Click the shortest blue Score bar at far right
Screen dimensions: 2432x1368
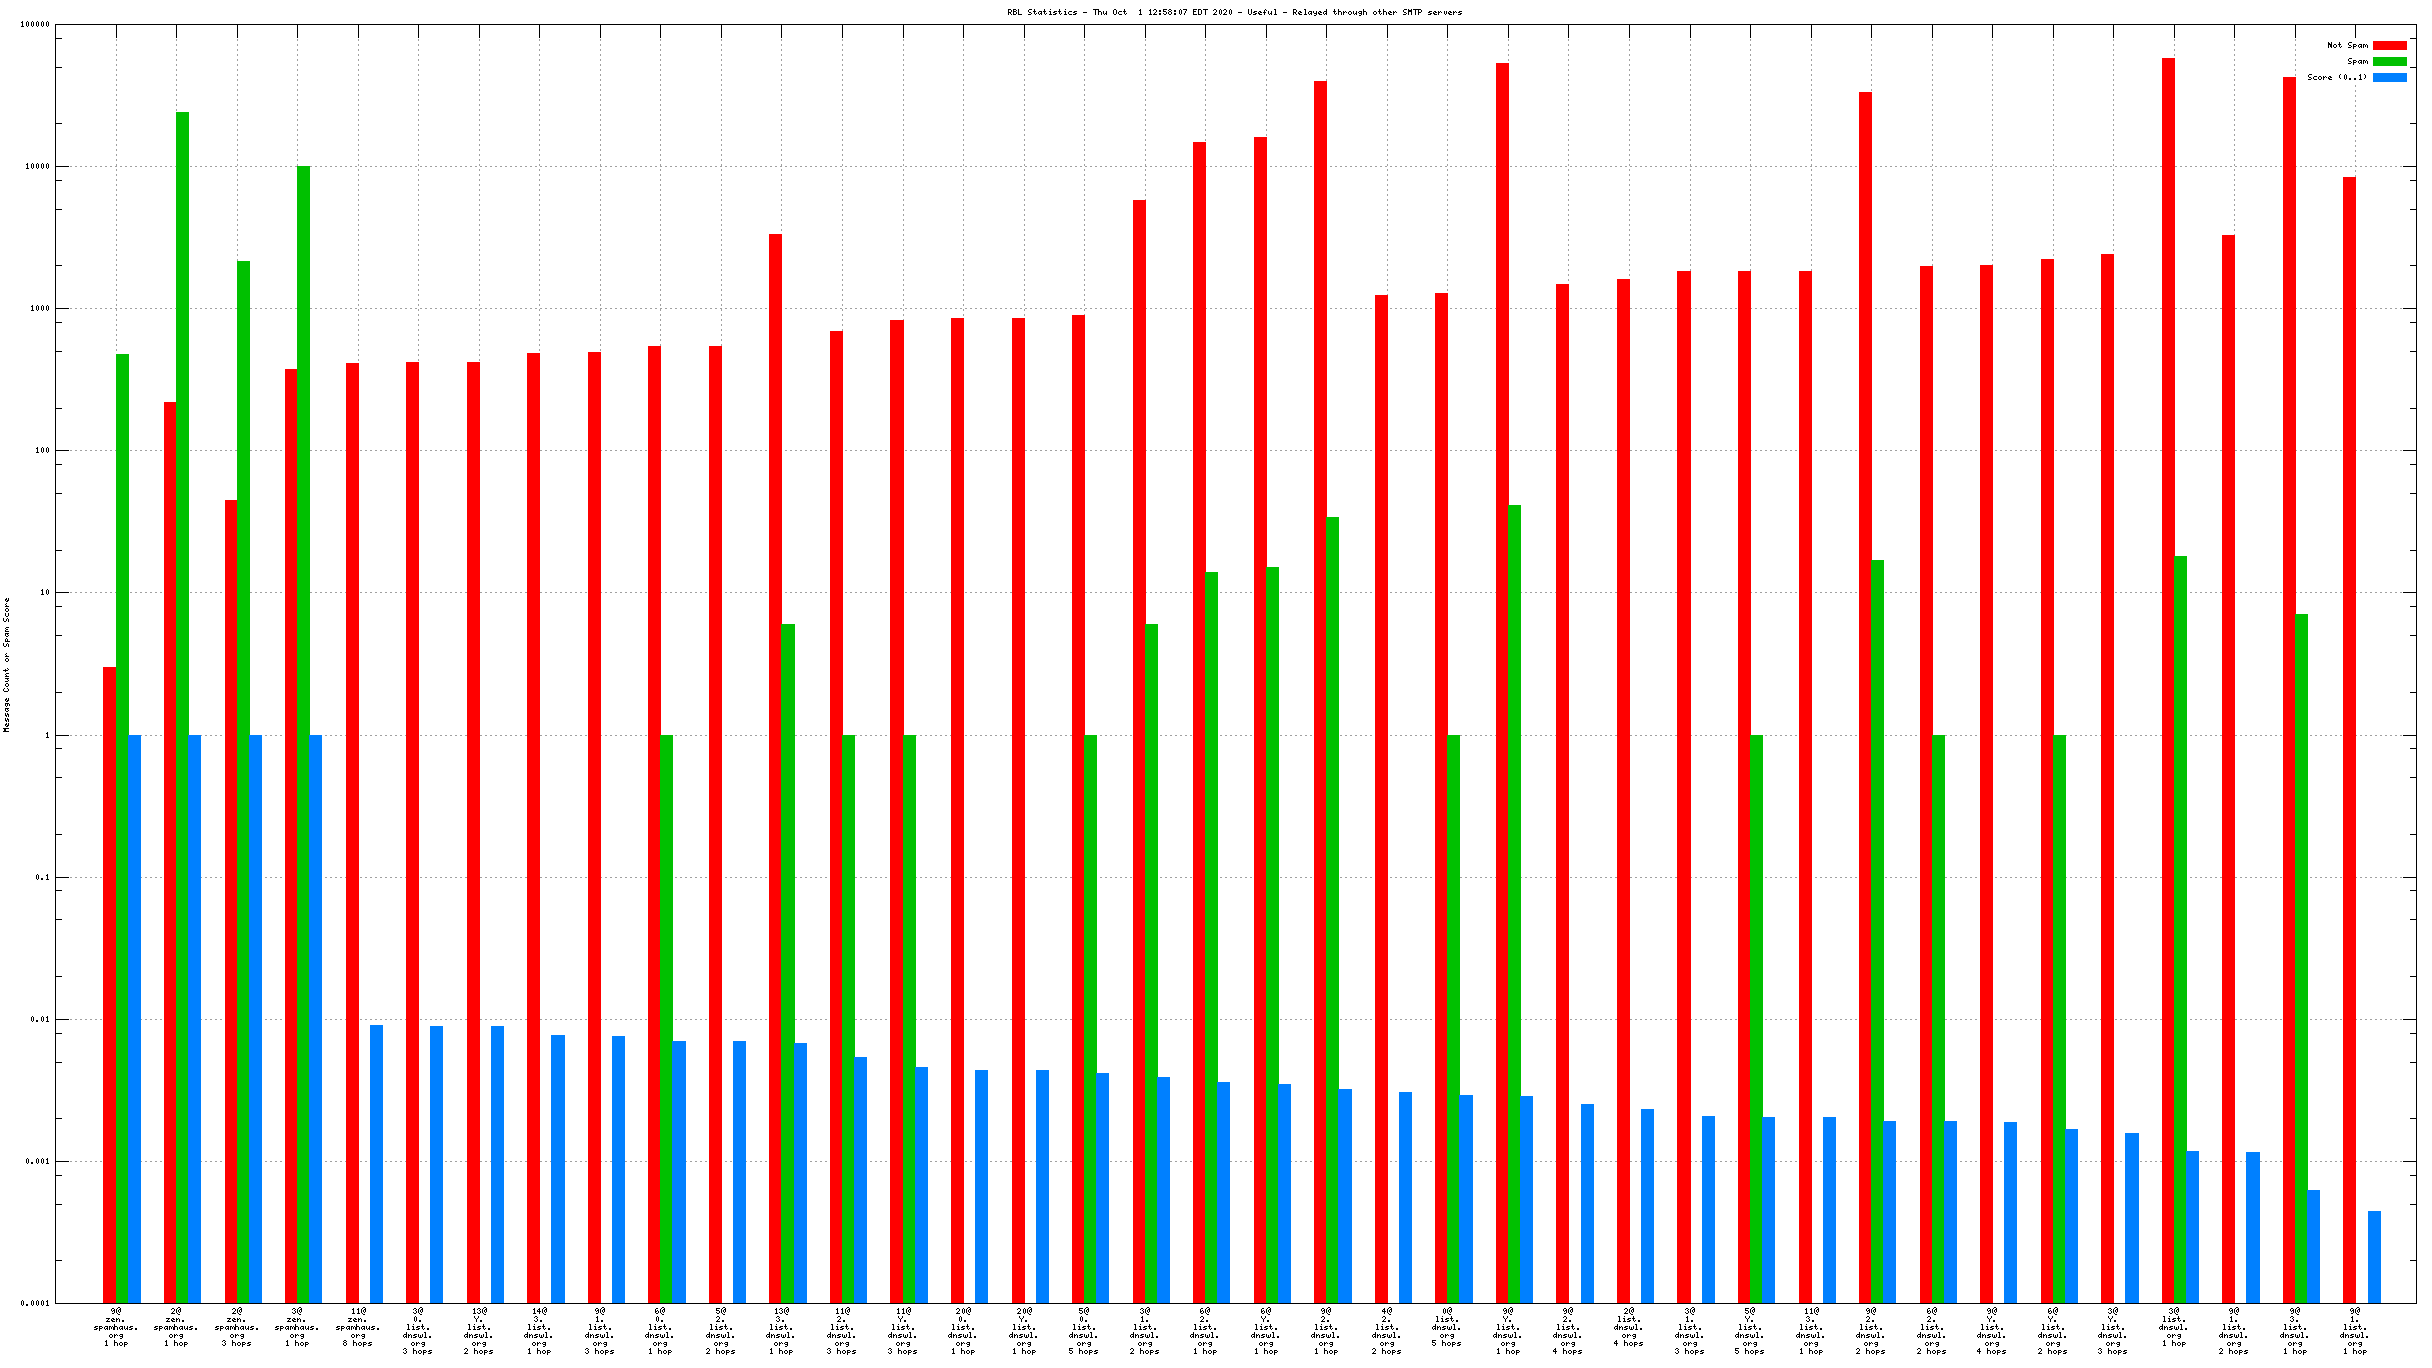[2374, 1256]
